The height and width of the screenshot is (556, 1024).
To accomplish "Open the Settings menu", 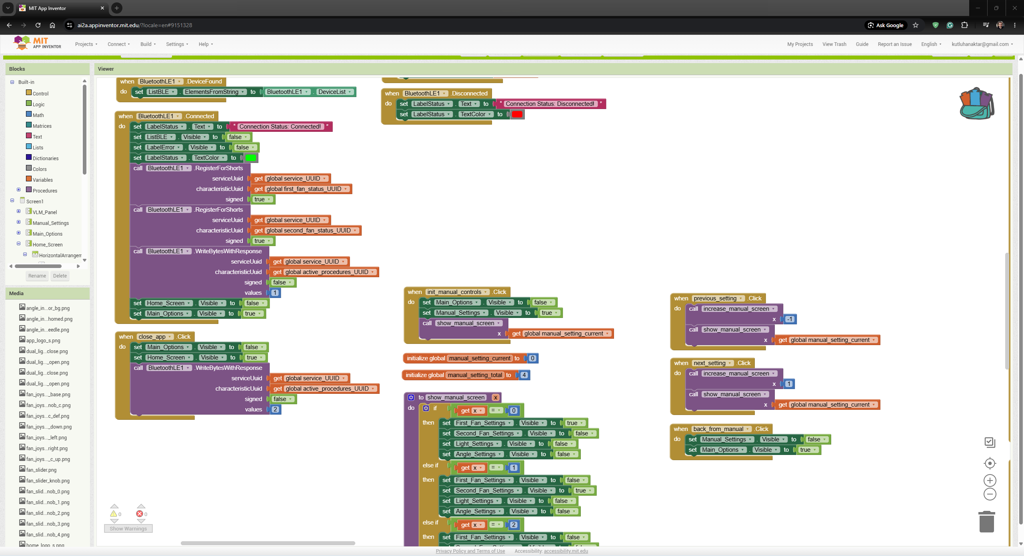I will pyautogui.click(x=176, y=44).
